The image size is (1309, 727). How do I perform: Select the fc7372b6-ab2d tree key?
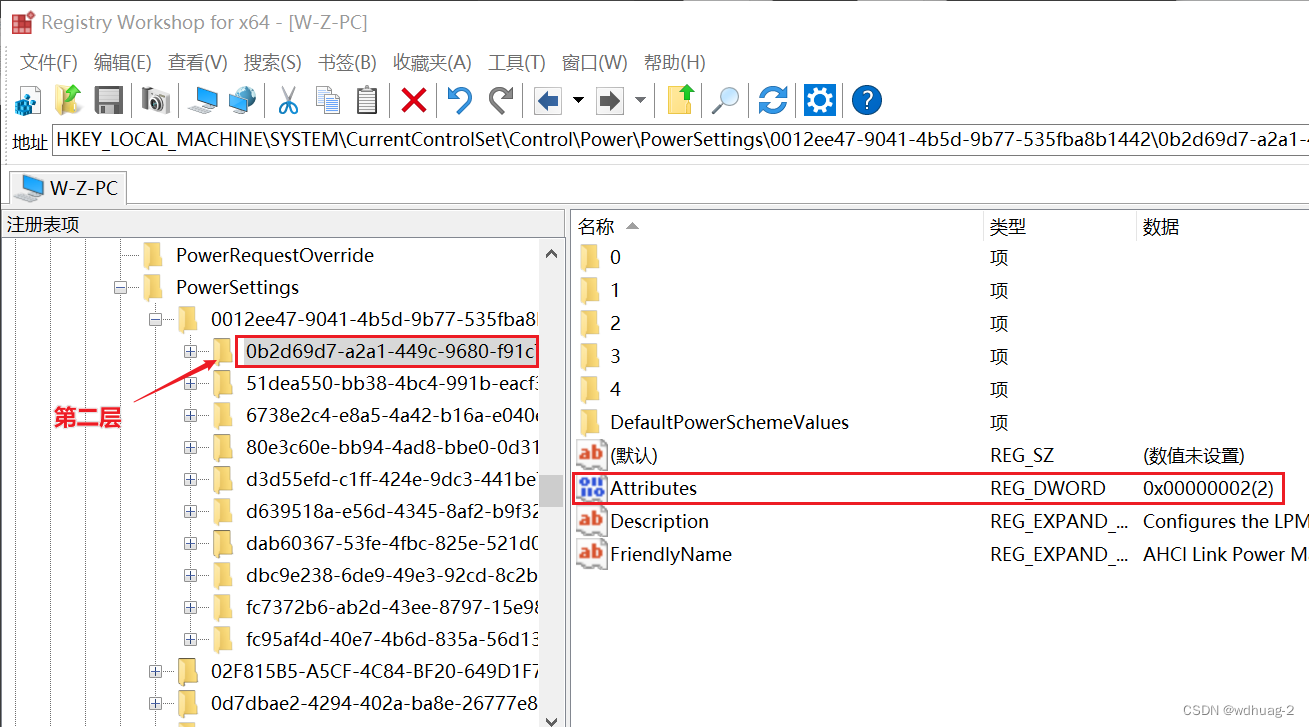(392, 607)
